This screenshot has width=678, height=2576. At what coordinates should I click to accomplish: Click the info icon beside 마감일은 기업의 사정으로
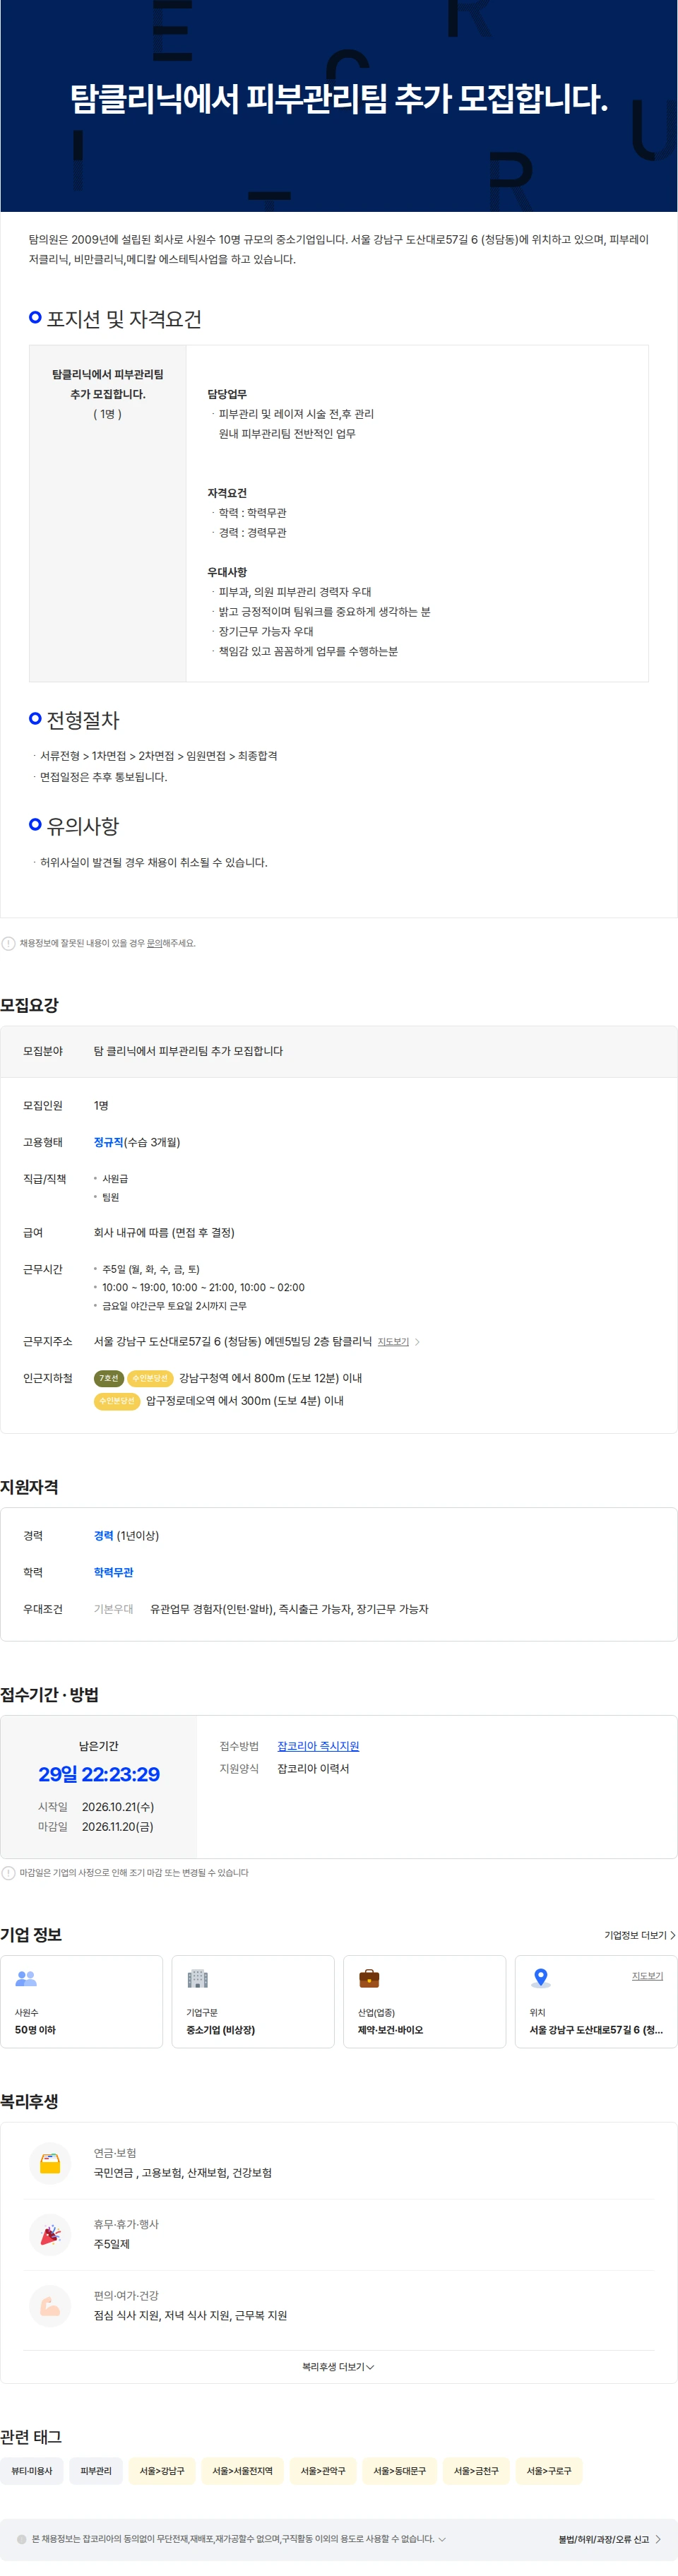[8, 1873]
